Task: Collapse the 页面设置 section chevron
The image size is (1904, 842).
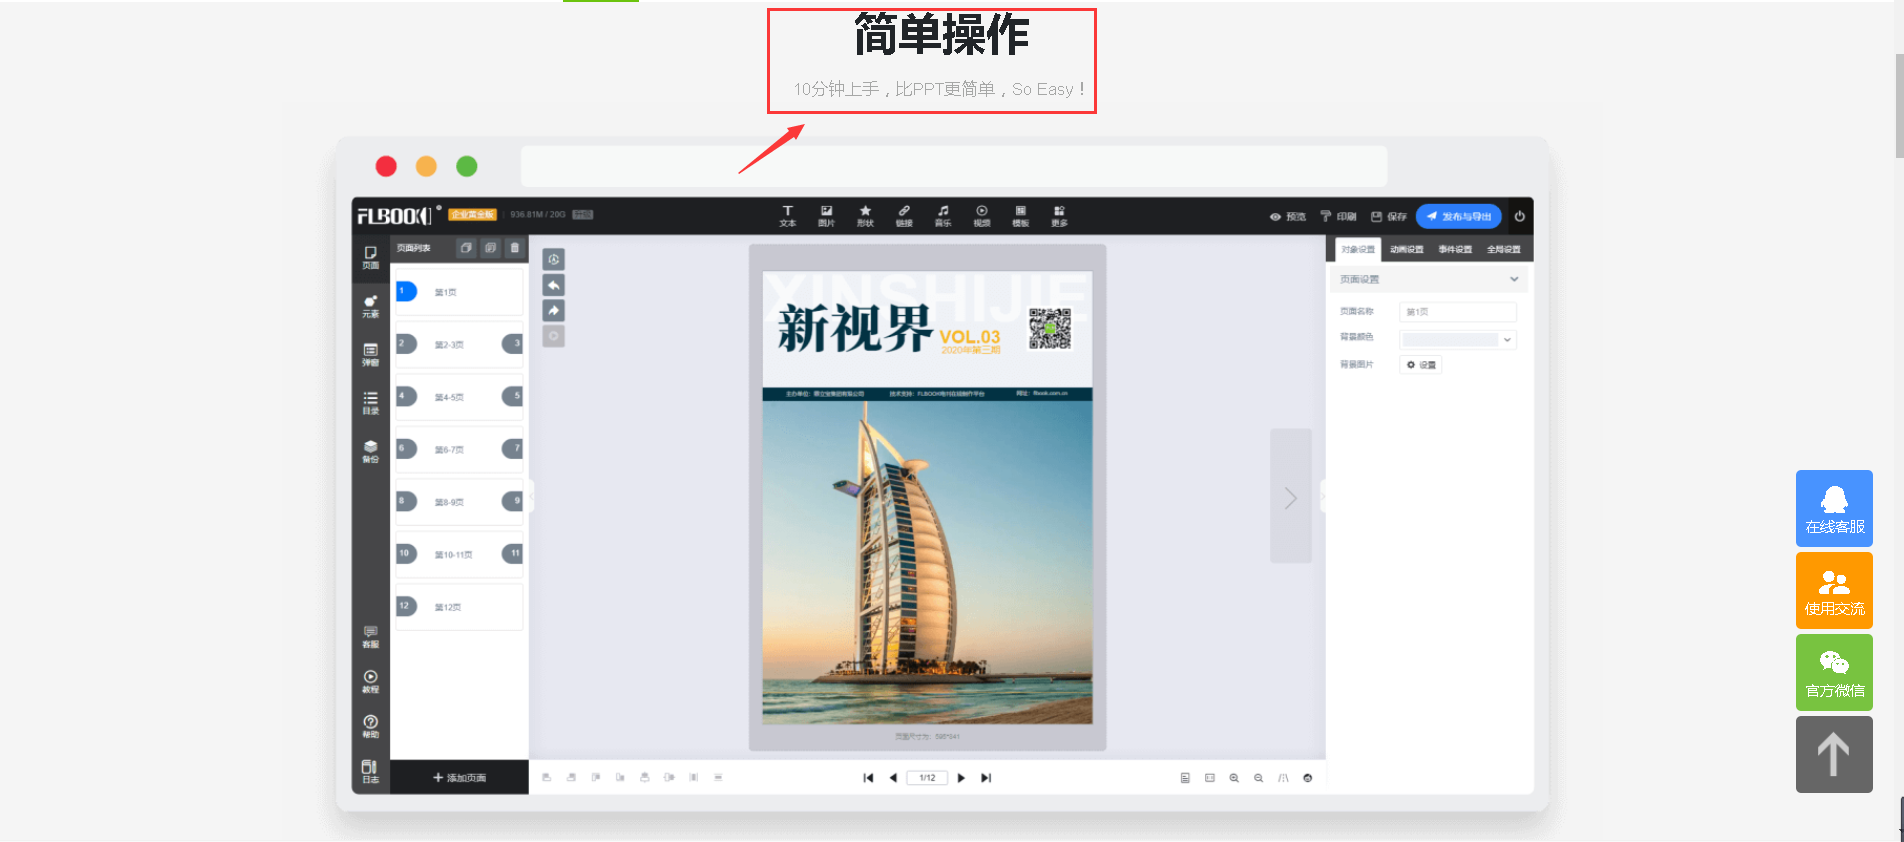Action: click(x=1514, y=279)
